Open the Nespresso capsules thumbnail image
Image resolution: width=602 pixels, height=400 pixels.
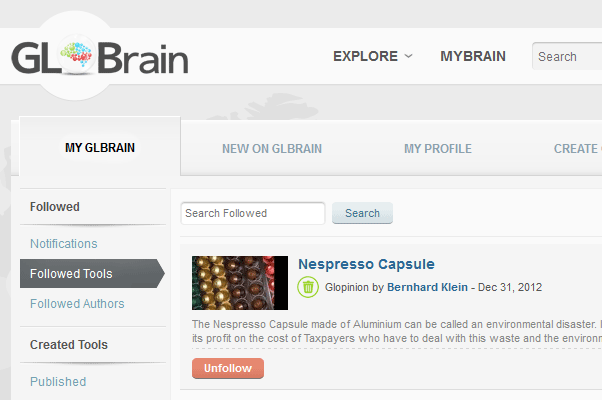240,283
